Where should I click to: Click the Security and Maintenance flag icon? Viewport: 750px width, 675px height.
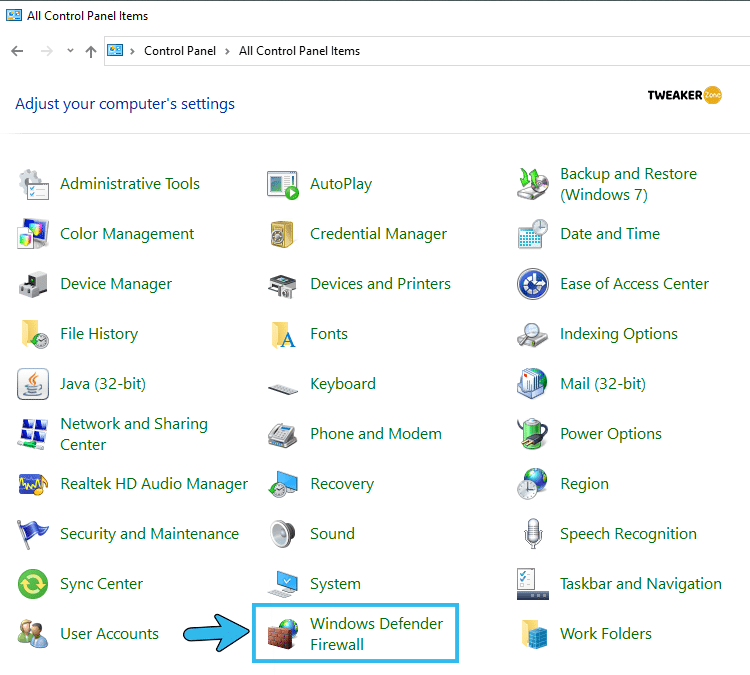[x=33, y=535]
